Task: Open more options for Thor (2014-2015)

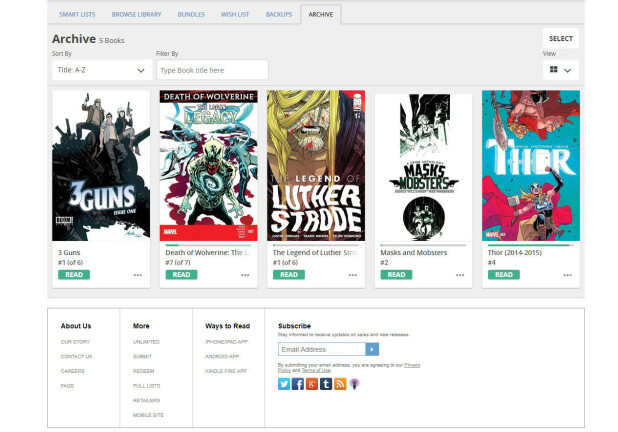Action: pyautogui.click(x=568, y=275)
